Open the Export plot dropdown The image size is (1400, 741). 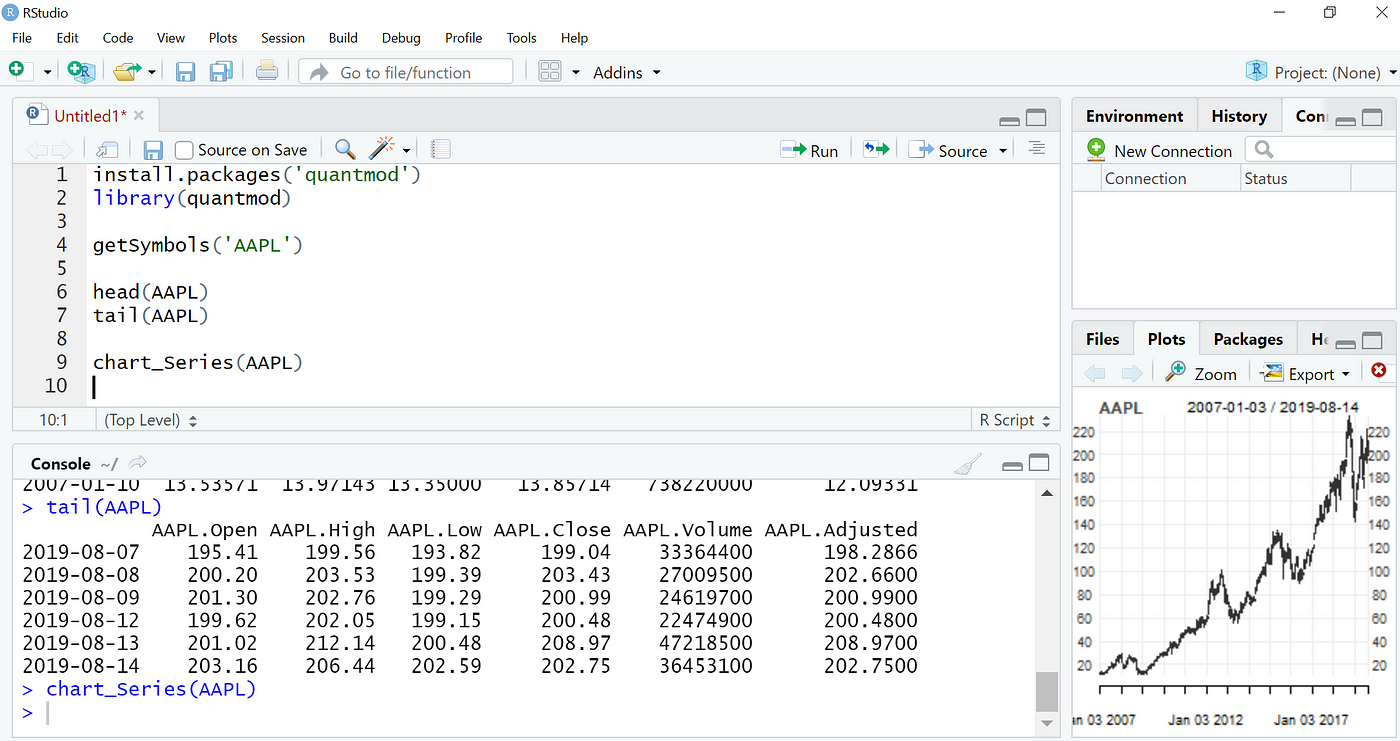coord(1306,373)
